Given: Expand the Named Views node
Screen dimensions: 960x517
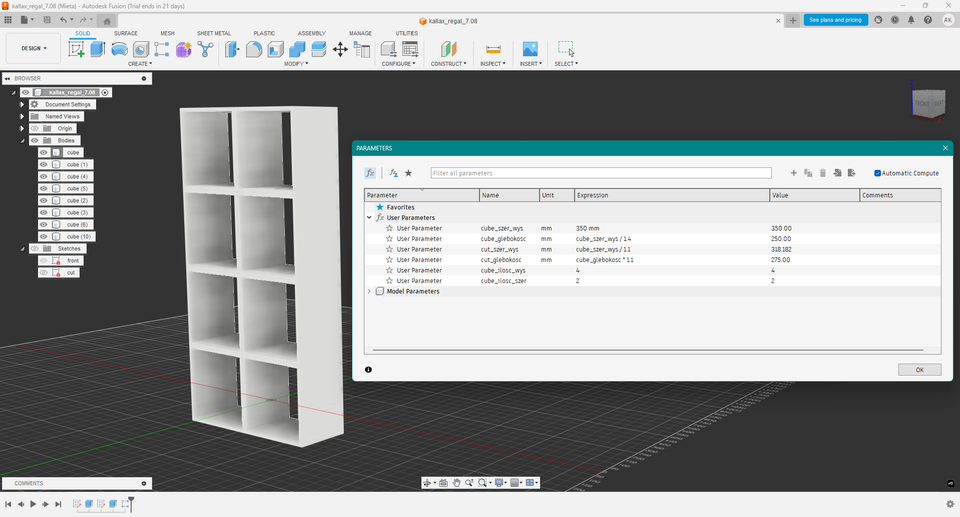Looking at the screenshot, I should pyautogui.click(x=22, y=116).
